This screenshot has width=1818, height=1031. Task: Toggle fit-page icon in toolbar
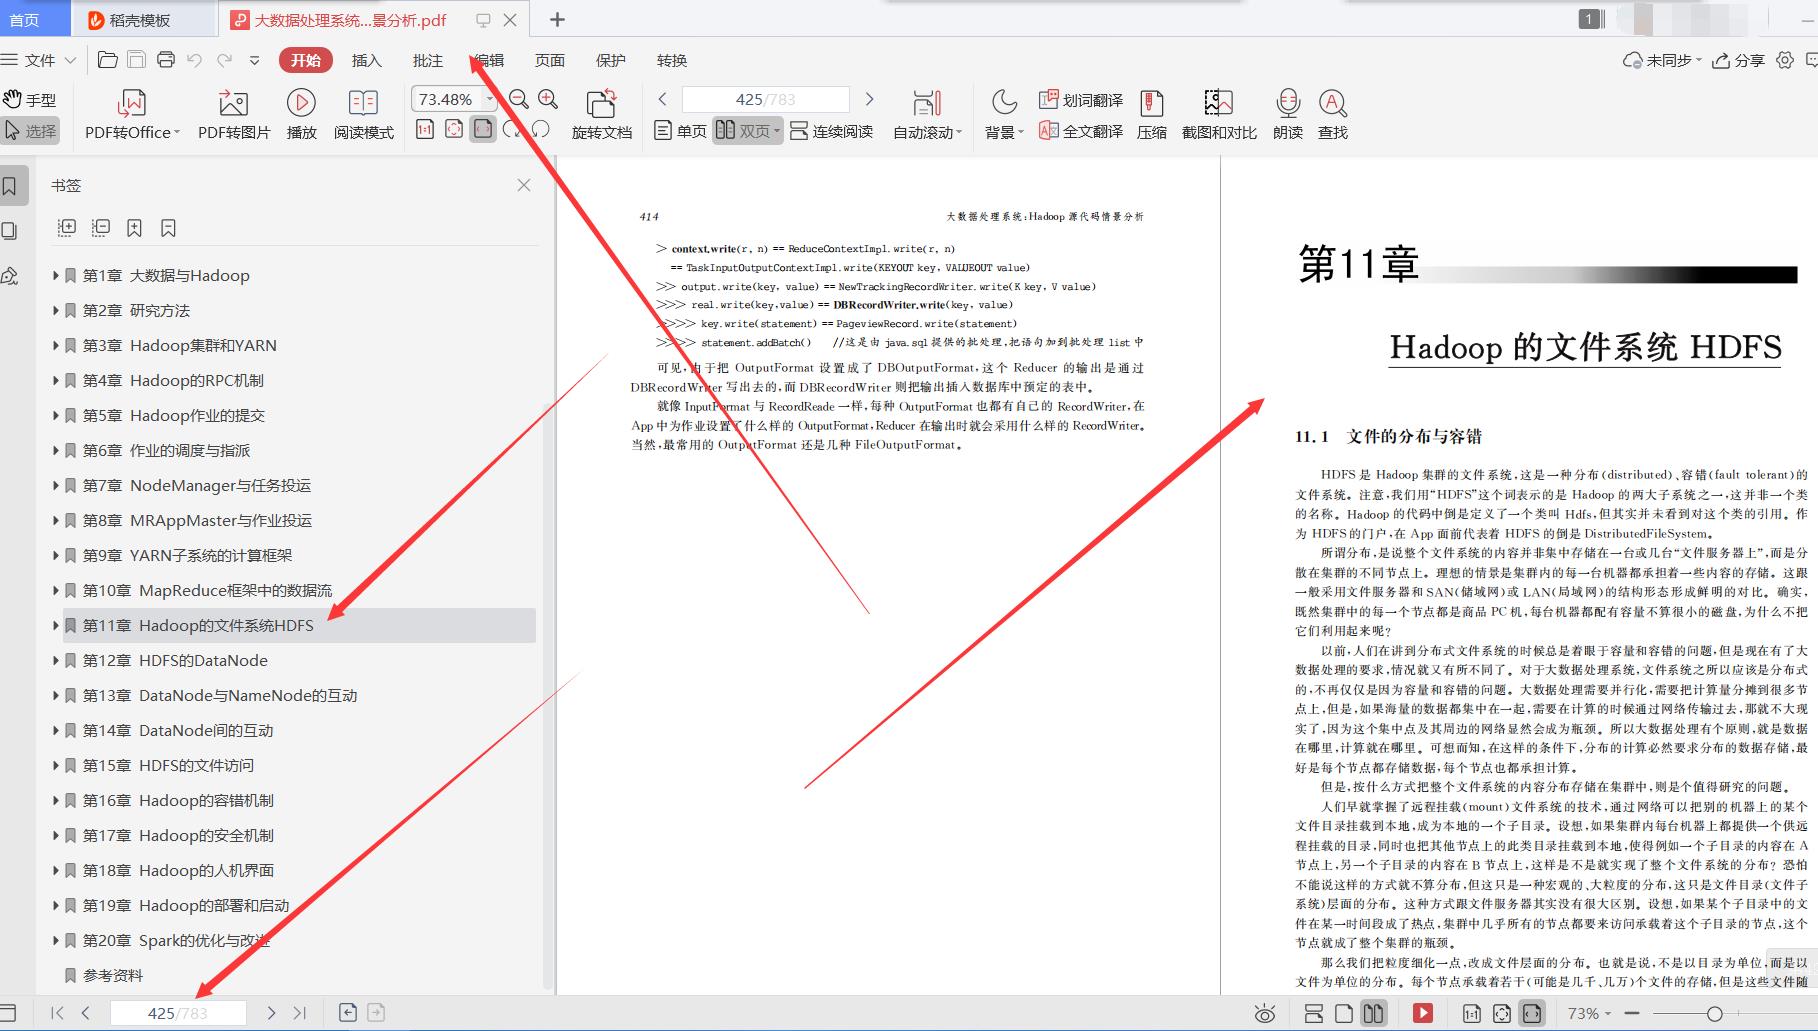coord(454,130)
